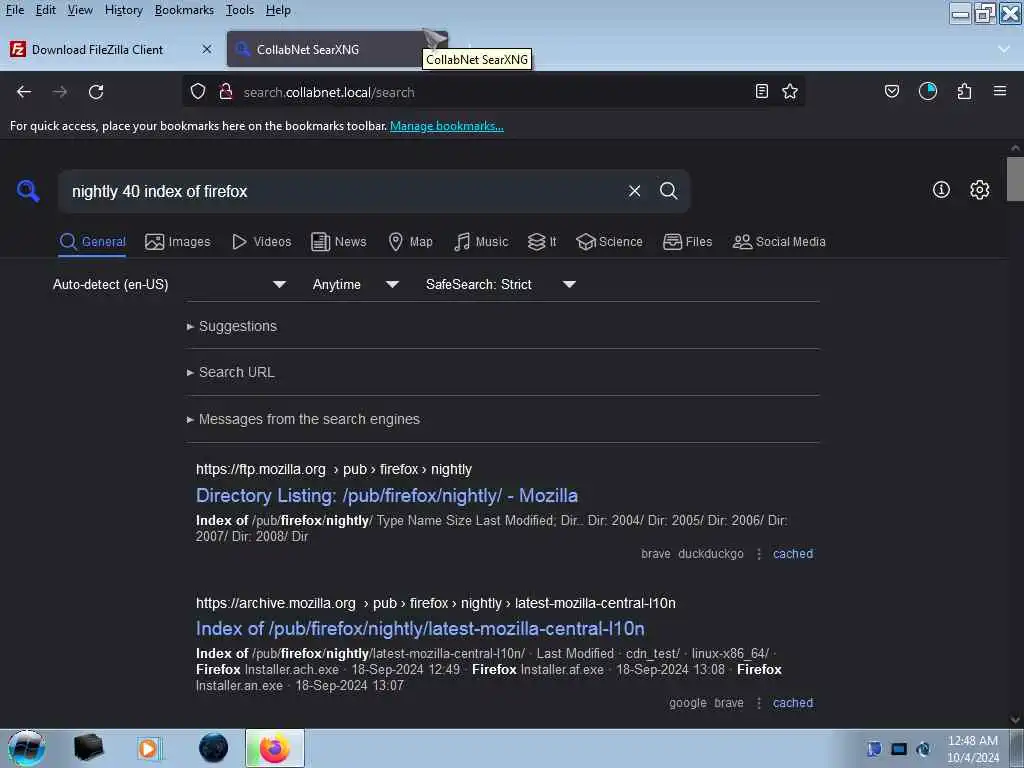The image size is (1024, 768).
Task: Open tracking protection shield icon
Action: (198, 92)
